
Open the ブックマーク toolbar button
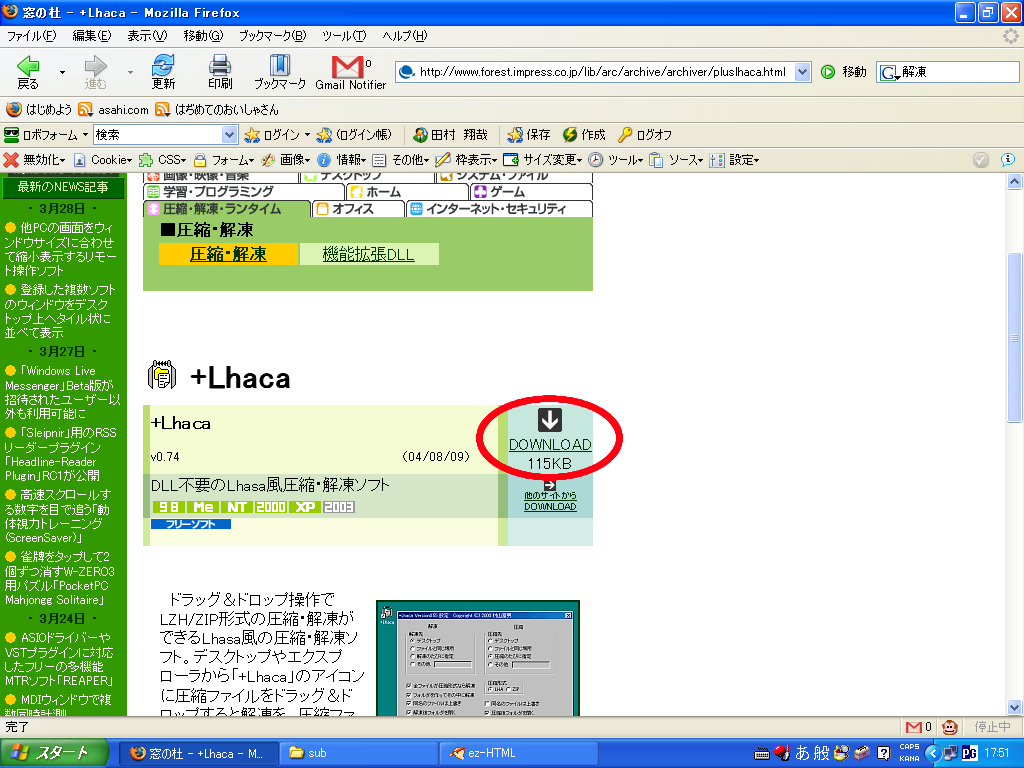point(280,72)
